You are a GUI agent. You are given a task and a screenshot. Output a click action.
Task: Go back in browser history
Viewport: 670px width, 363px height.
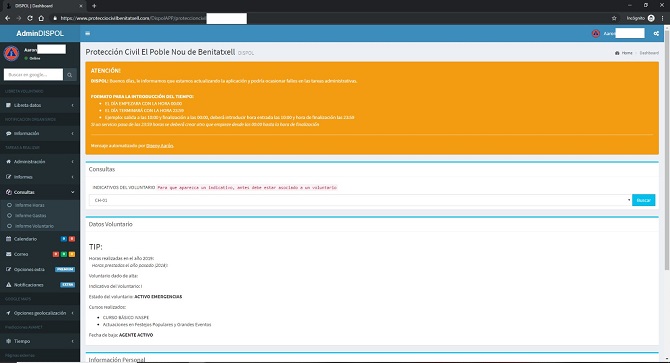click(7, 18)
